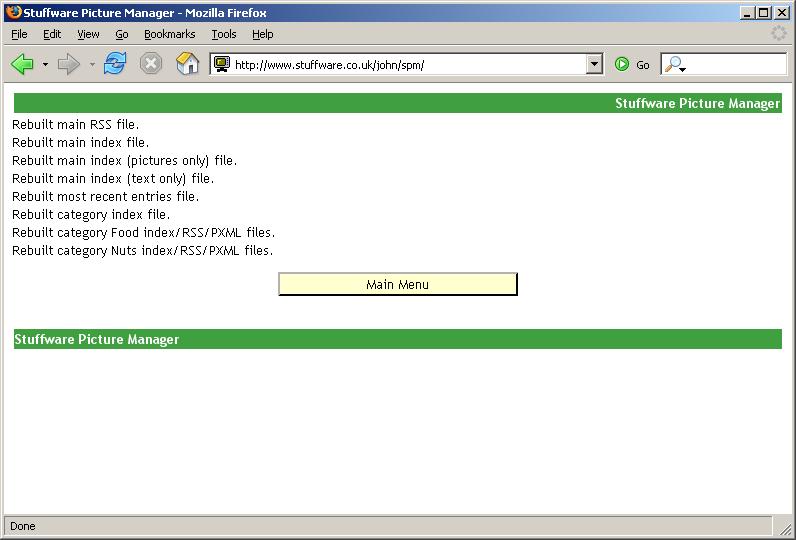The height and width of the screenshot is (540, 796).
Task: Go back with the green arrow
Action: point(22,64)
